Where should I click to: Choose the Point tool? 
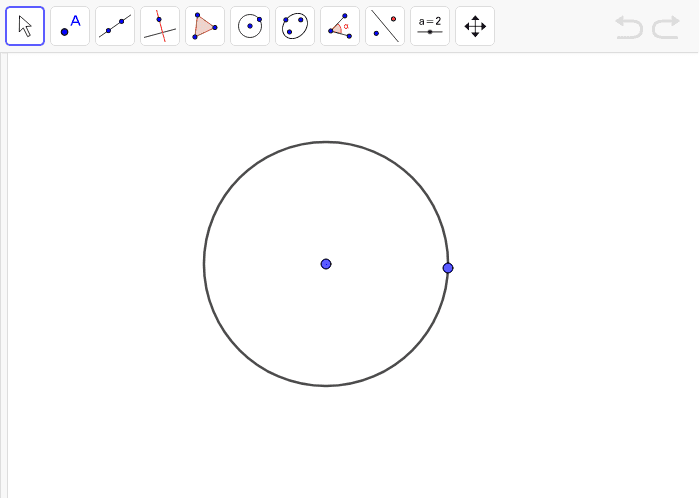point(70,26)
